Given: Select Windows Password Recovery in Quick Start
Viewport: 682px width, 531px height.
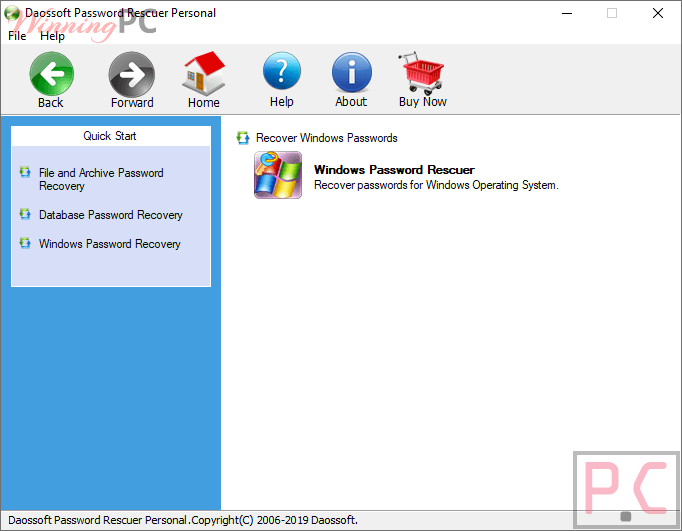Looking at the screenshot, I should pyautogui.click(x=110, y=244).
